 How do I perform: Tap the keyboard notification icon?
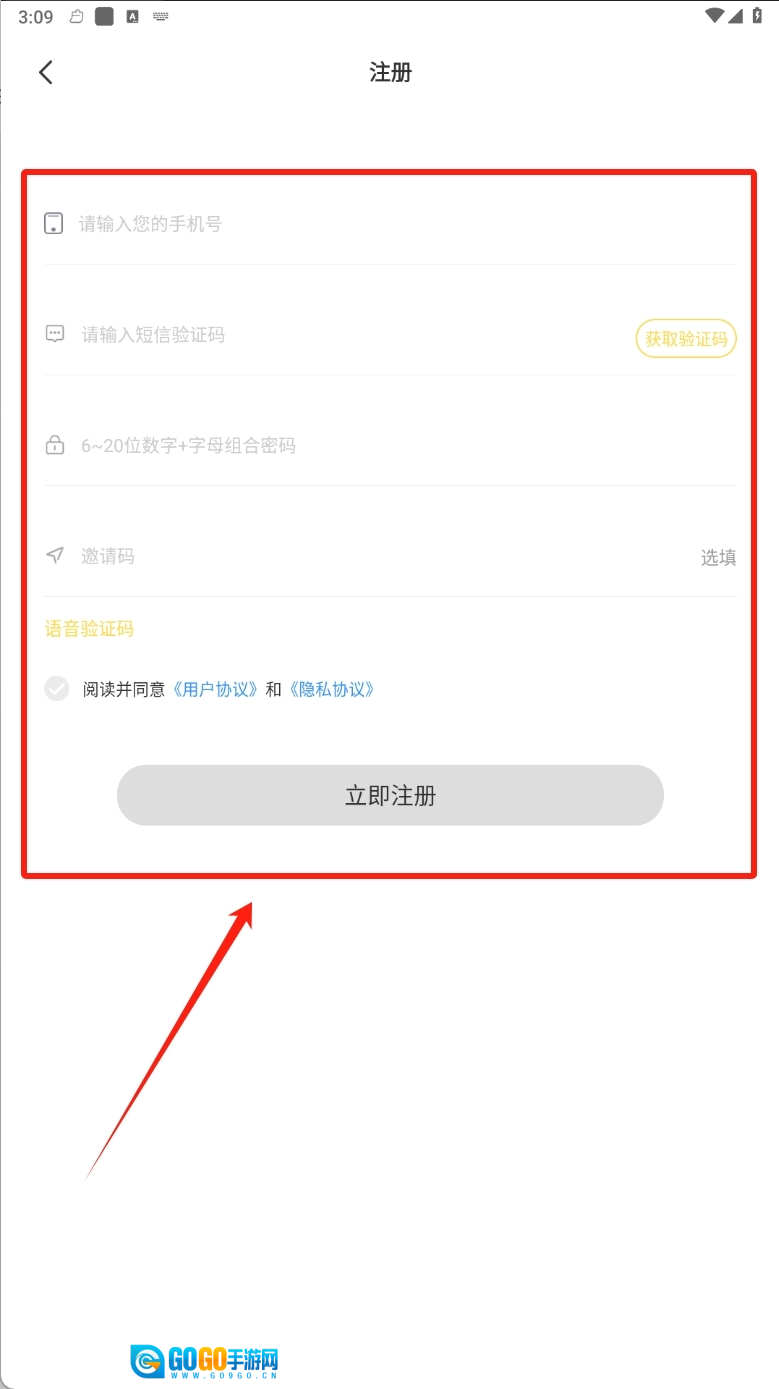160,17
